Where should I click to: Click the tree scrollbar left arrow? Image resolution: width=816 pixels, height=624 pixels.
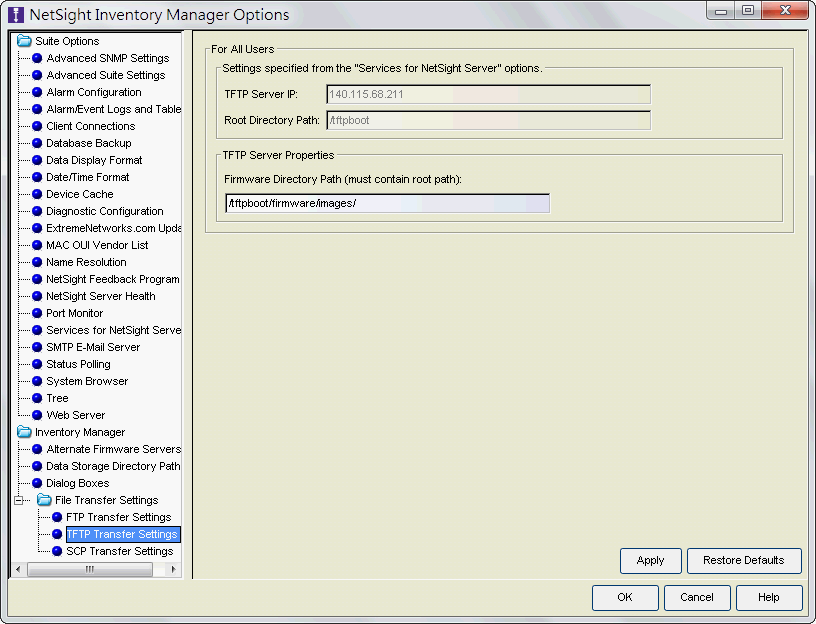pyautogui.click(x=19, y=569)
